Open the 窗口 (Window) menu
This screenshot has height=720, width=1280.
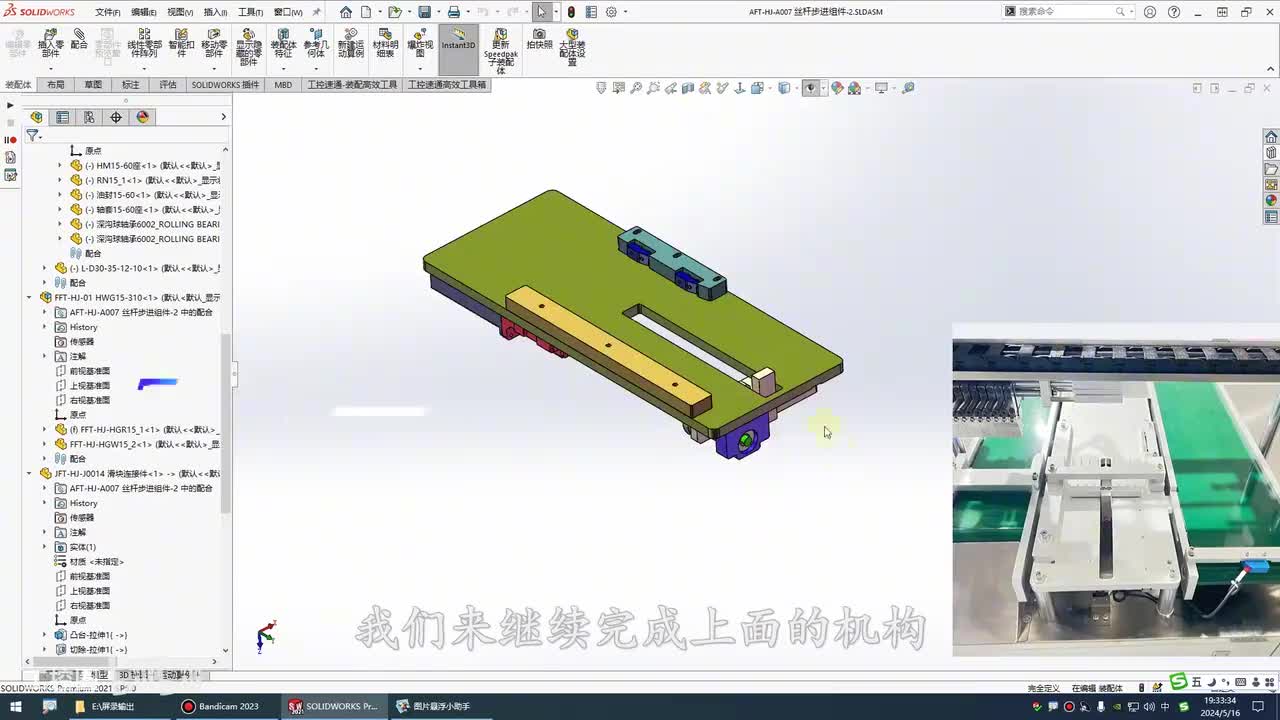tap(287, 12)
